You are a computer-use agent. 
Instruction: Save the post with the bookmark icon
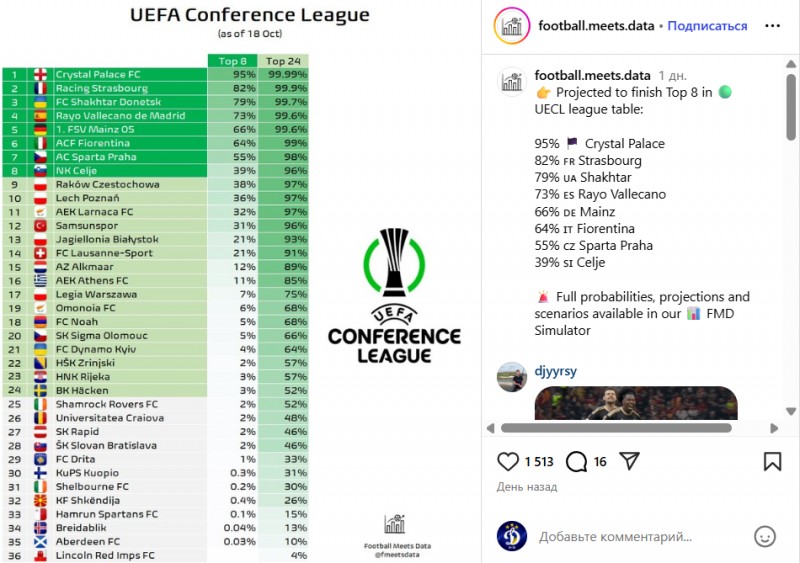point(772,461)
